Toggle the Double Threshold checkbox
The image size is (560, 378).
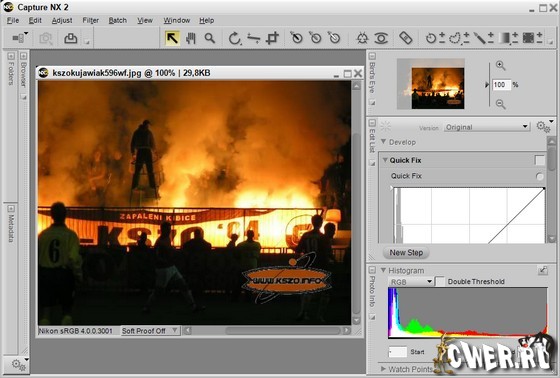[x=440, y=281]
